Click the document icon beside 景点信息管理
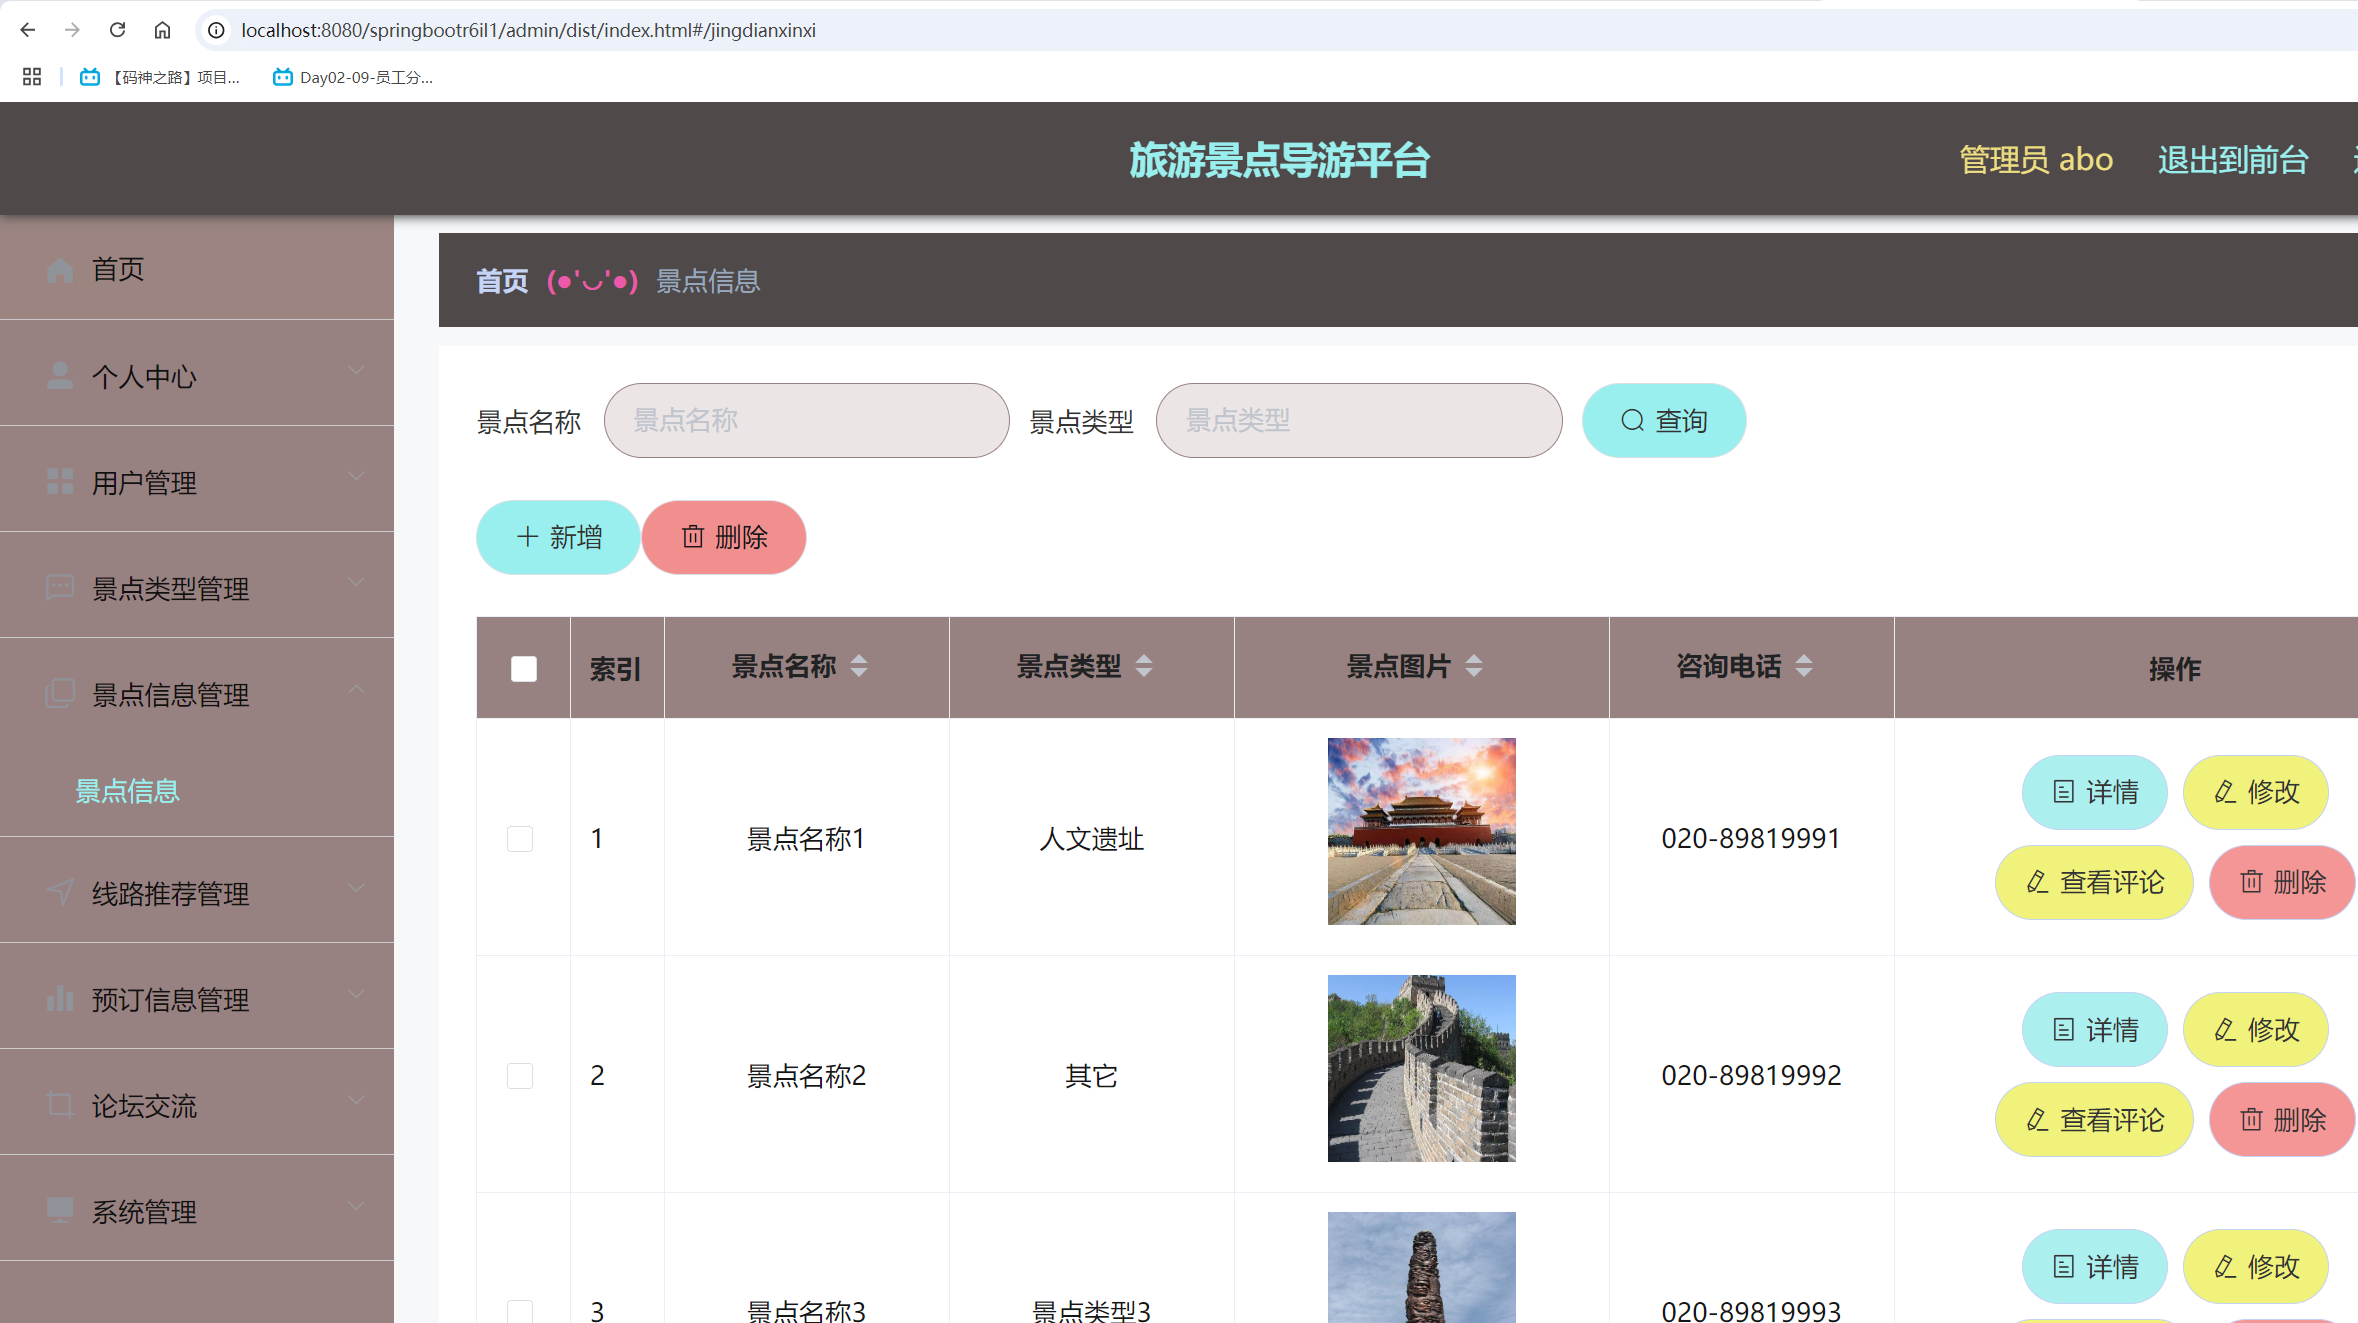Image resolution: width=2358 pixels, height=1323 pixels. [x=58, y=693]
